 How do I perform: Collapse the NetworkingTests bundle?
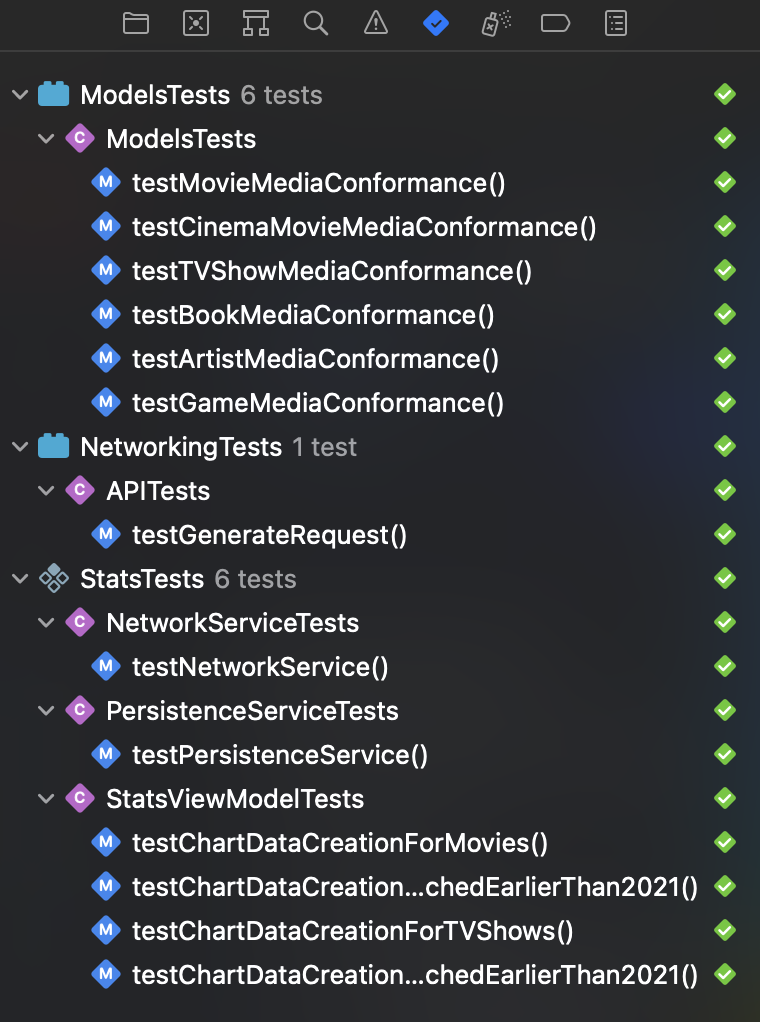click(20, 447)
